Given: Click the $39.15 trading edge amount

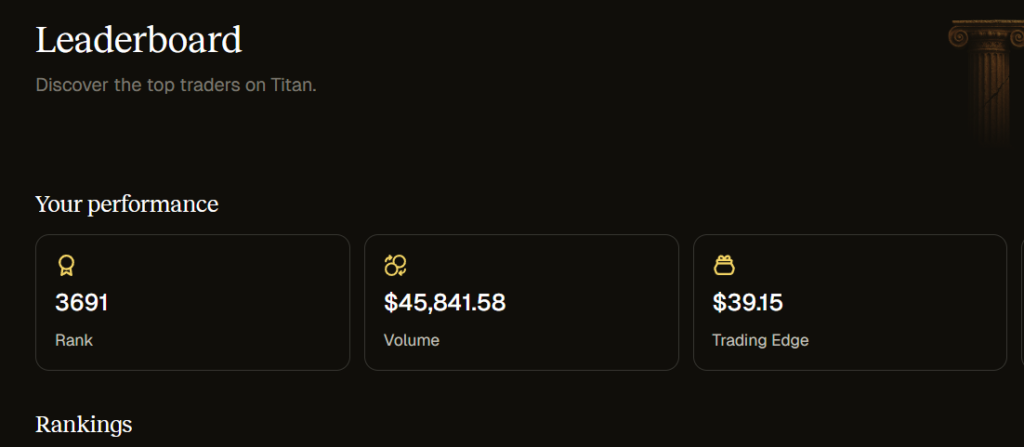Looking at the screenshot, I should [748, 302].
